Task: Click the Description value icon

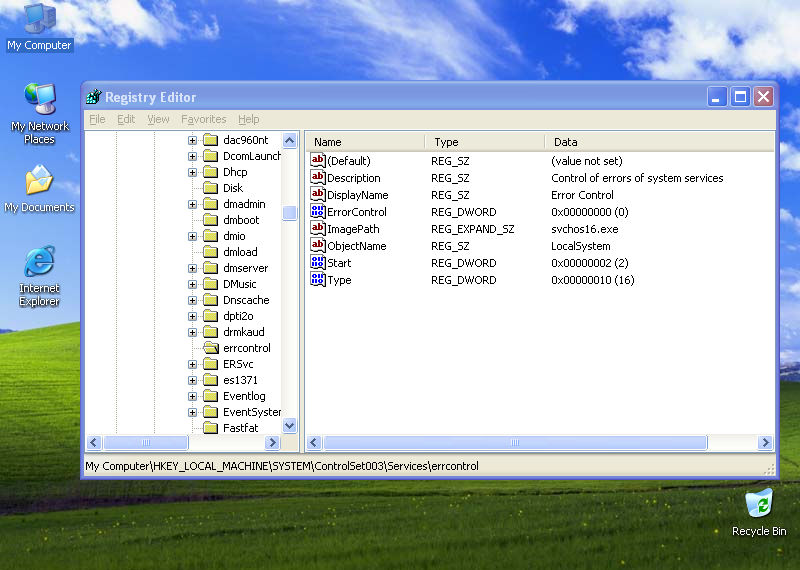Action: click(318, 178)
